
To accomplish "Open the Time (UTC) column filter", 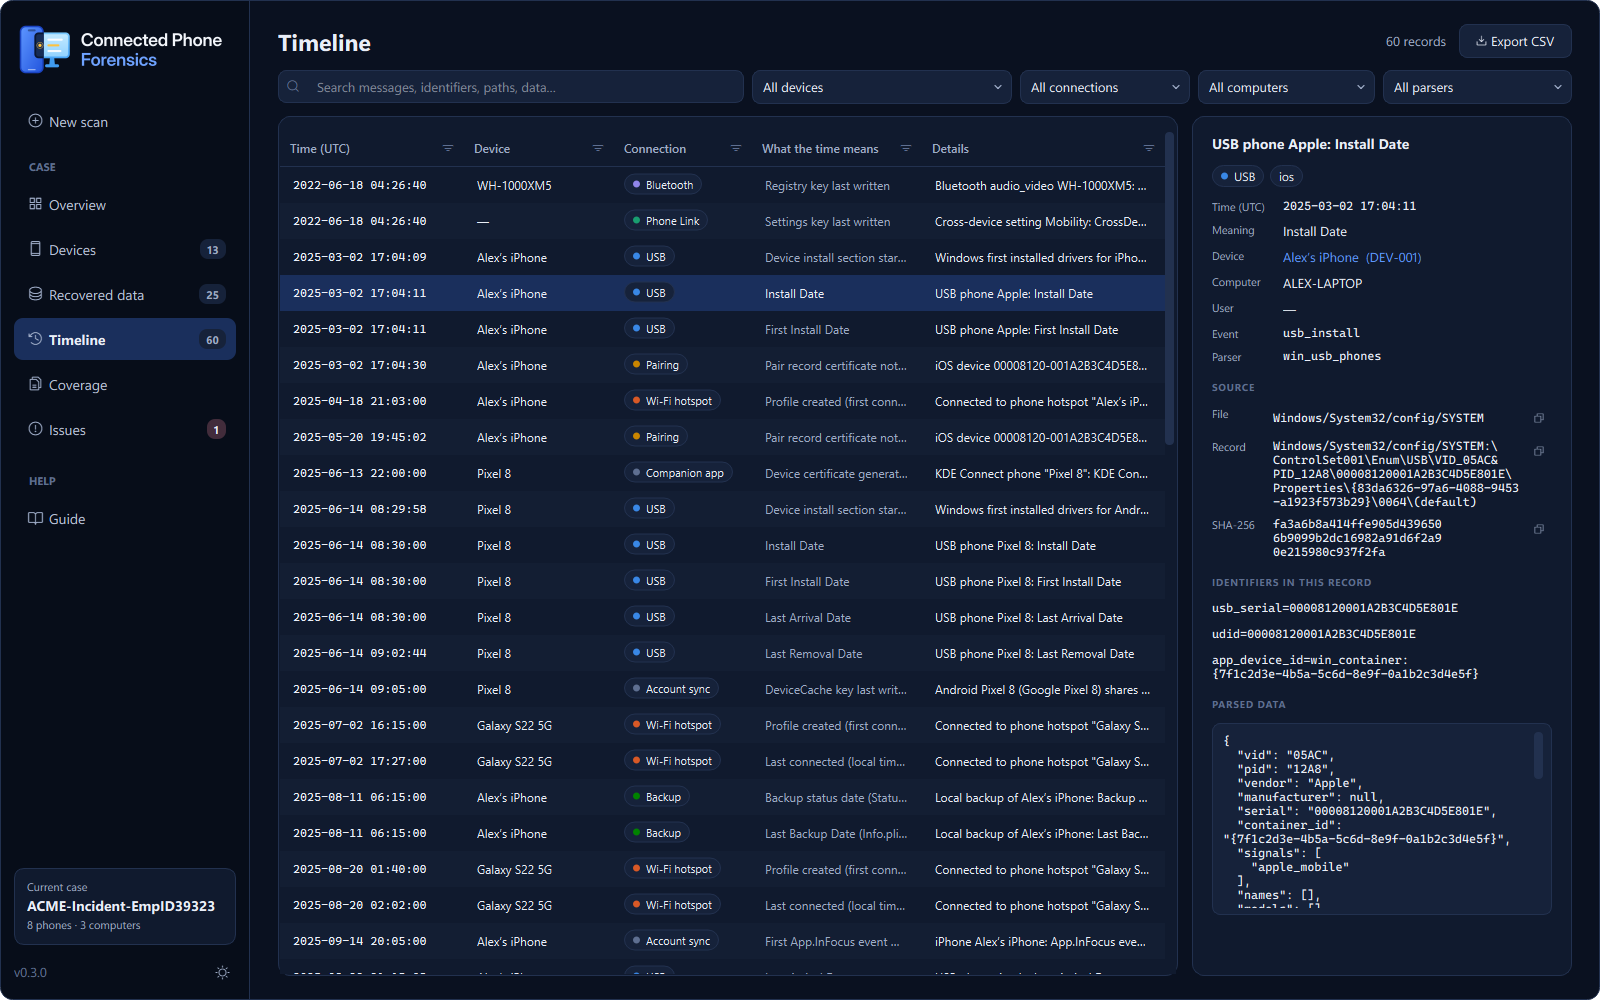I will [448, 148].
